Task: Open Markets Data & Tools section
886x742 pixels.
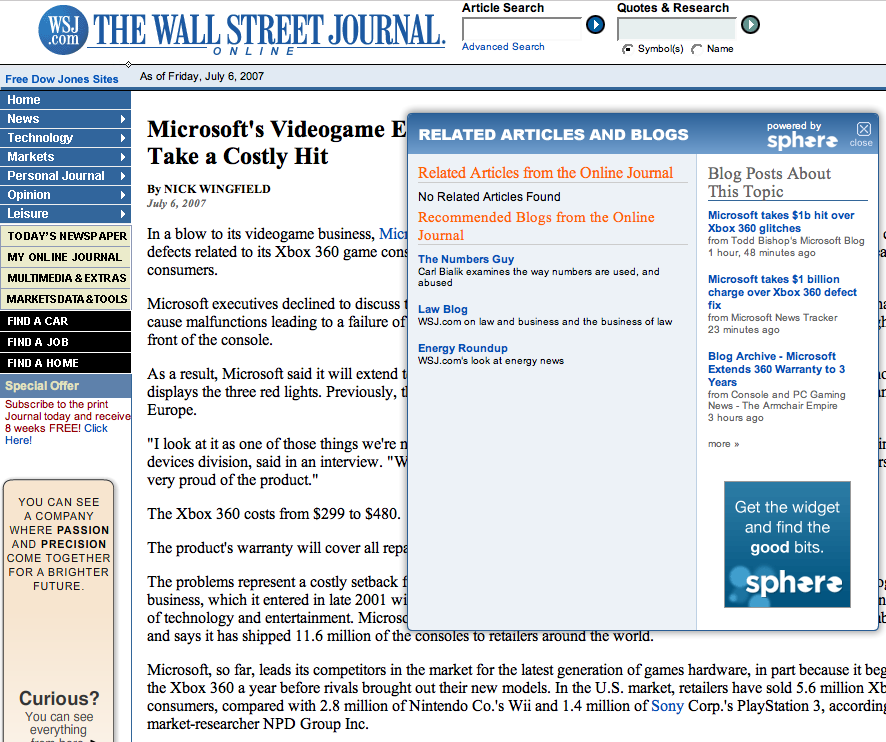Action: tap(66, 299)
